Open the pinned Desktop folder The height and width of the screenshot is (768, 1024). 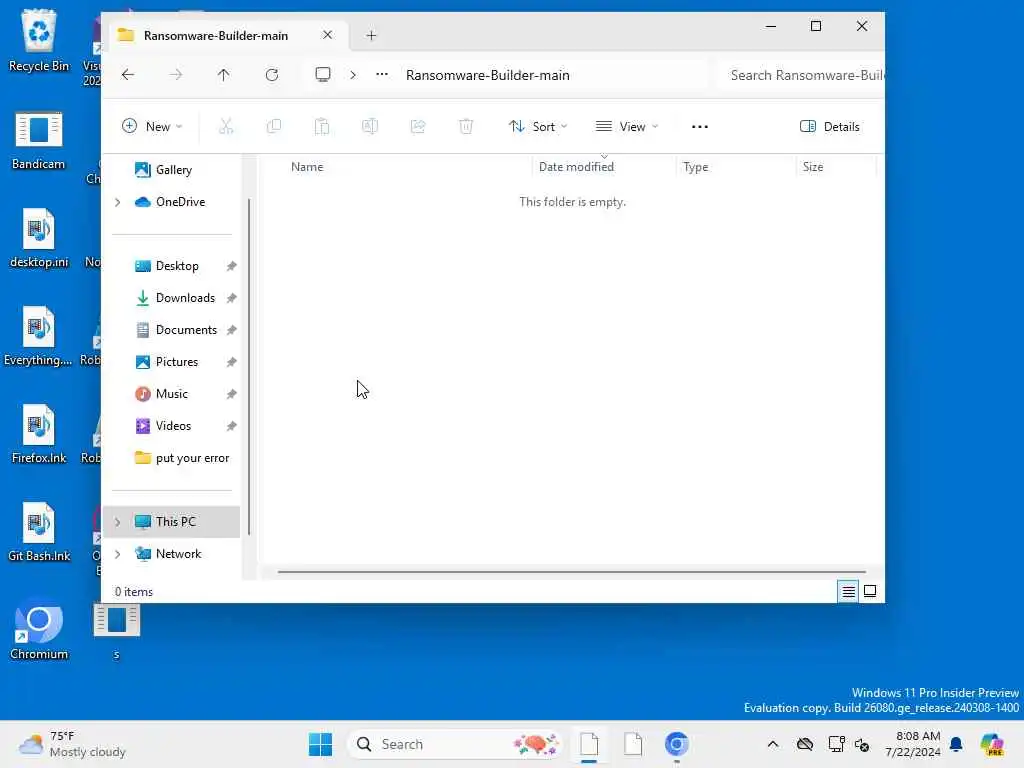pyautogui.click(x=176, y=266)
